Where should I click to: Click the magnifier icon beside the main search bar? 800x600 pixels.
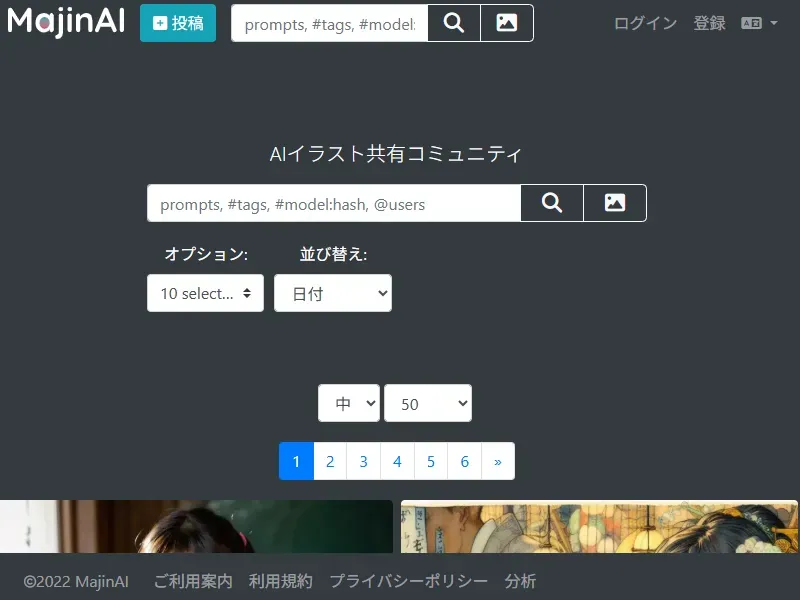tap(551, 203)
